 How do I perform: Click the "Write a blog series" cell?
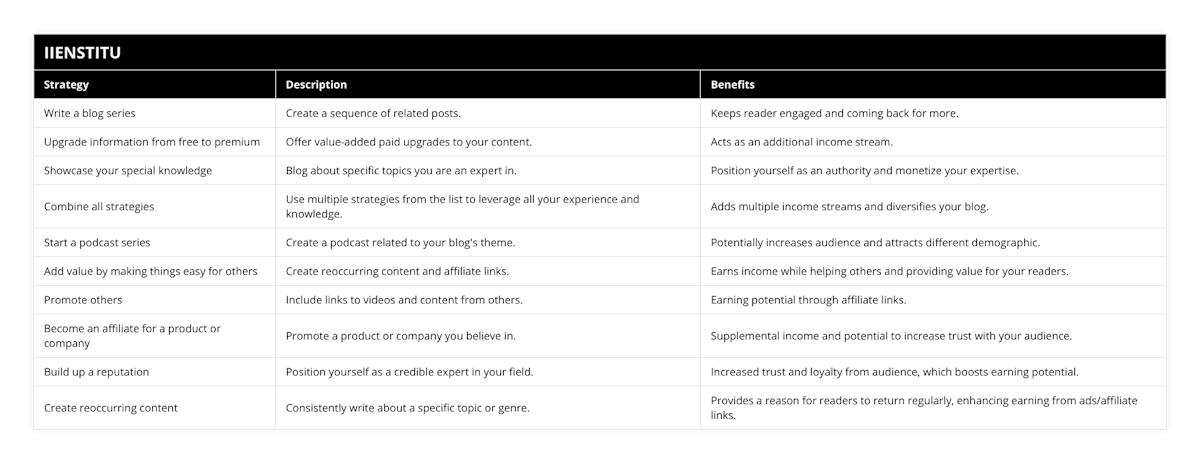pyautogui.click(x=90, y=113)
